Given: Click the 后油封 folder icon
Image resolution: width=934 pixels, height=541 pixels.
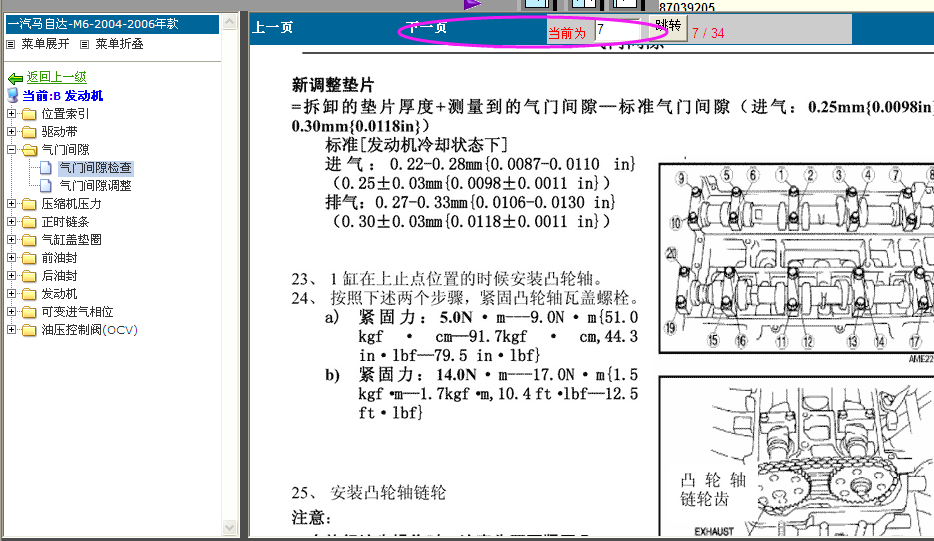Looking at the screenshot, I should [29, 276].
